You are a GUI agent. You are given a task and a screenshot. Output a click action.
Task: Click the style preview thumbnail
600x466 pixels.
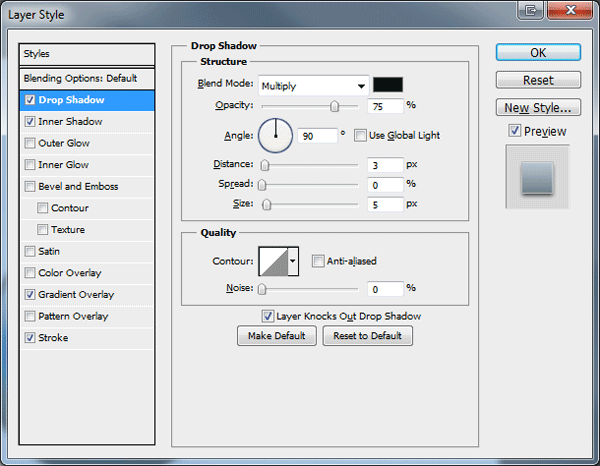[538, 177]
